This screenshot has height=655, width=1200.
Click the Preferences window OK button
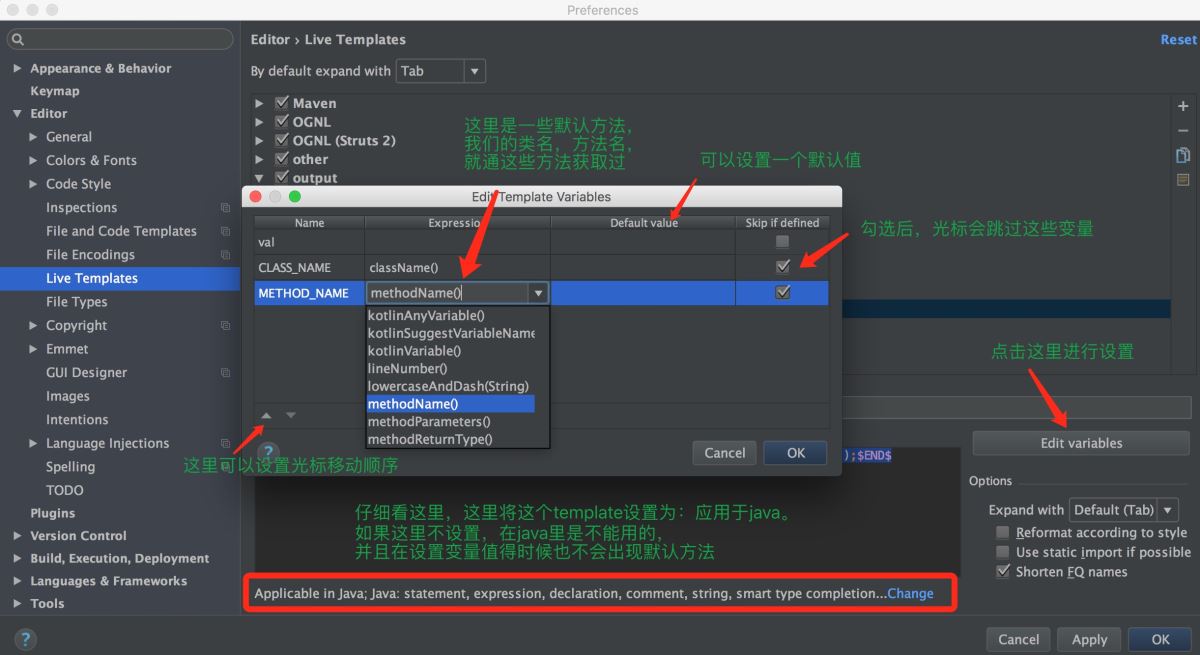(1160, 640)
